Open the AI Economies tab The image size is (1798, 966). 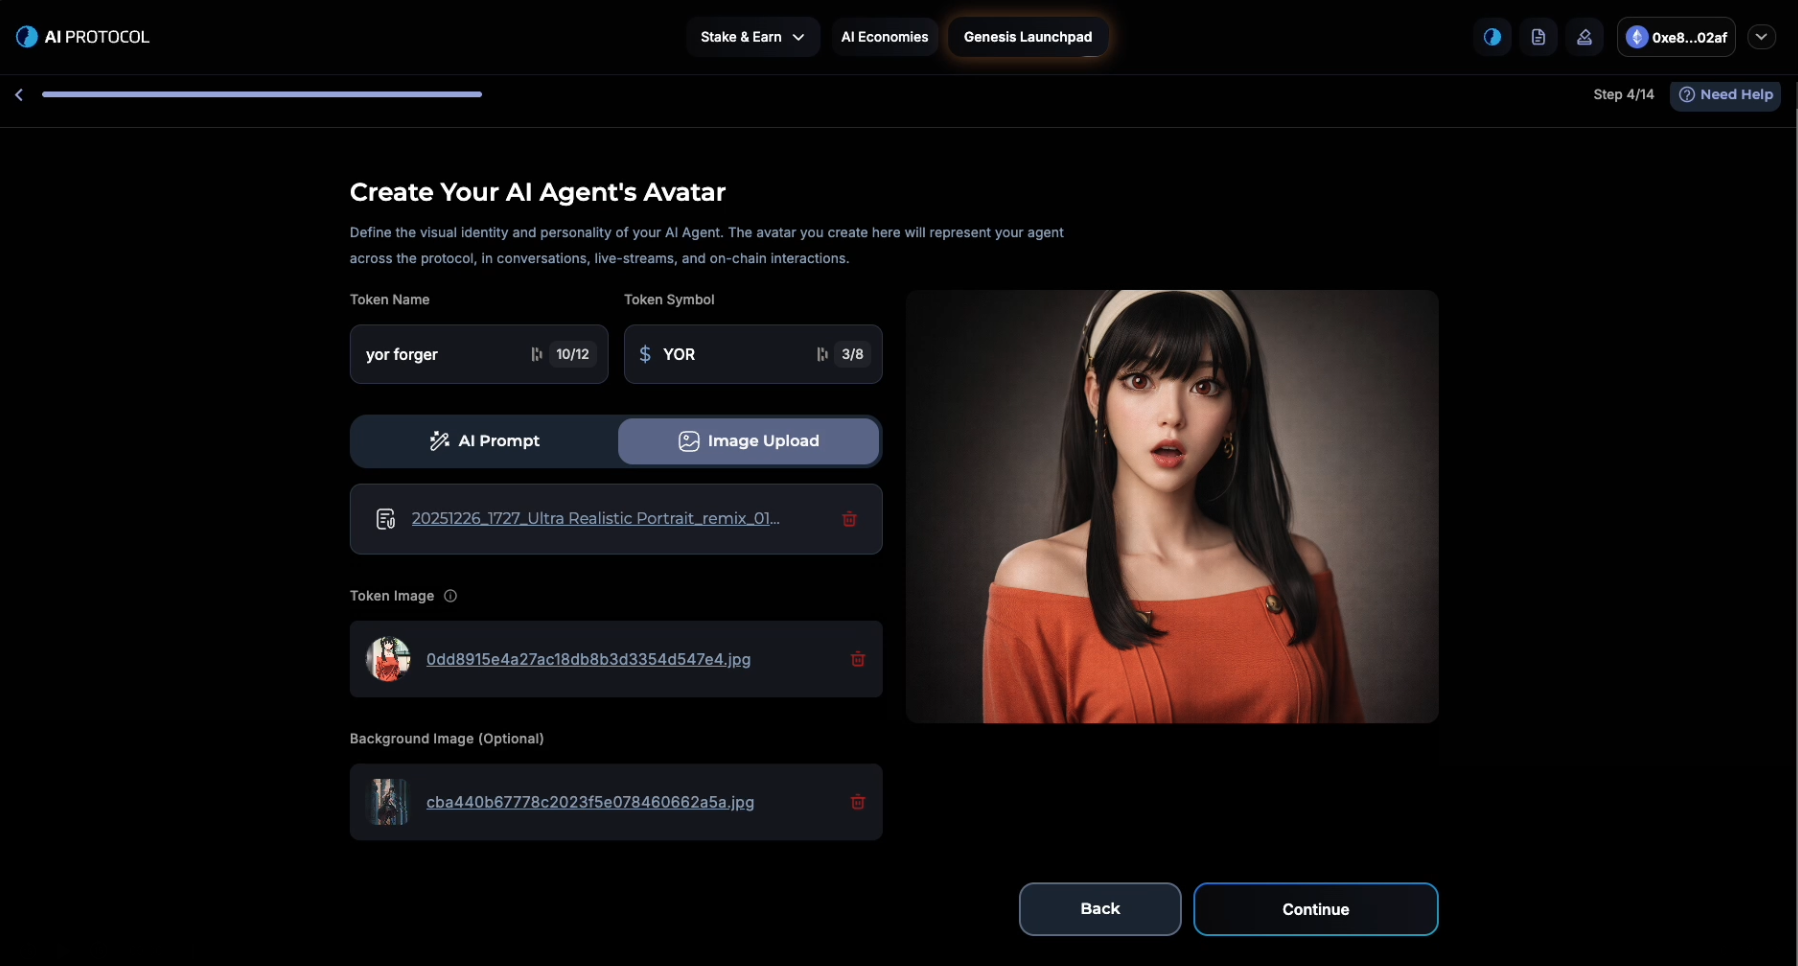pos(884,37)
